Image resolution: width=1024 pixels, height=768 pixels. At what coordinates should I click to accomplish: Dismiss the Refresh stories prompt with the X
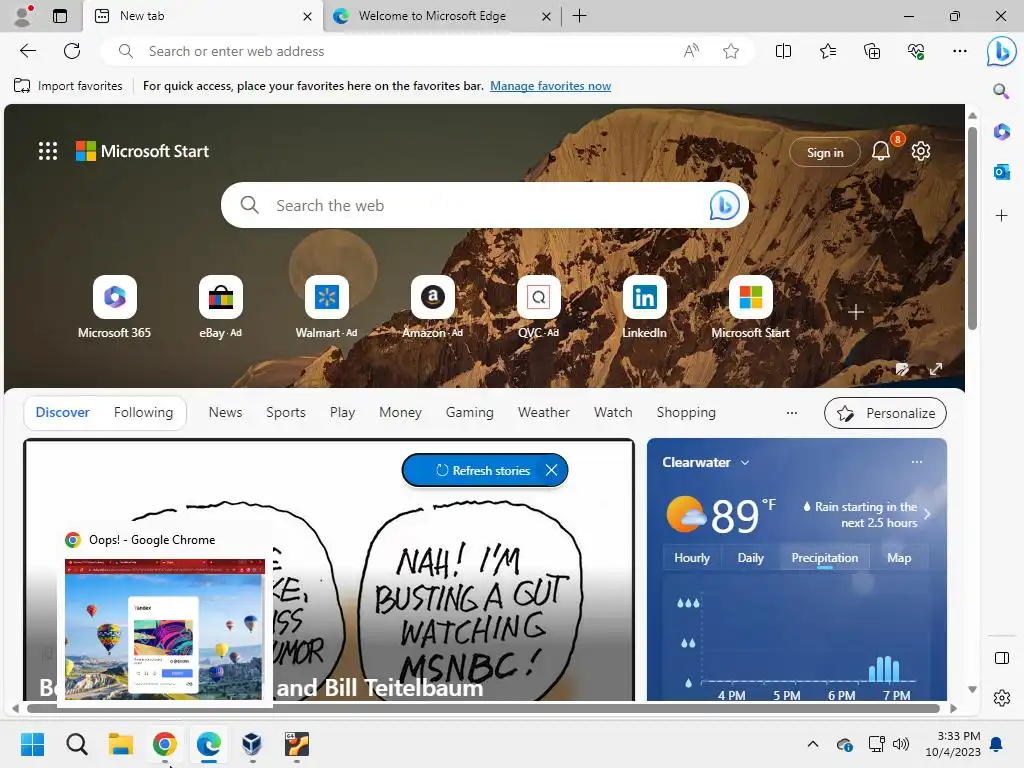point(551,470)
